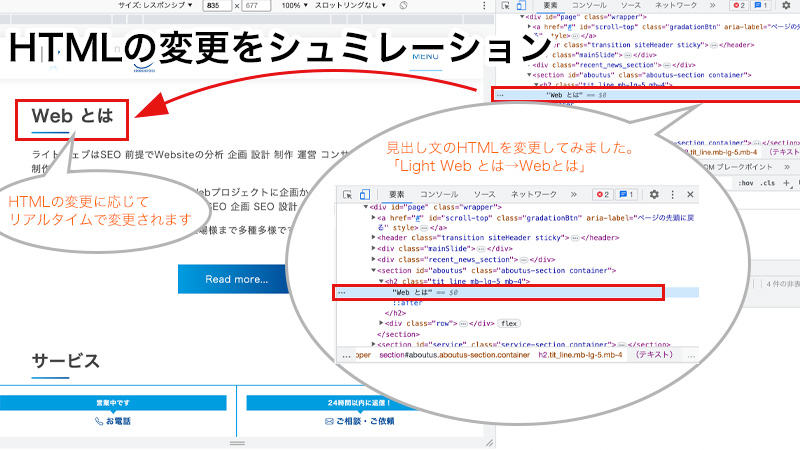This screenshot has width=800, height=450.
Task: Click the message badge in the top-right DevTools toolbar
Action: 761,5
